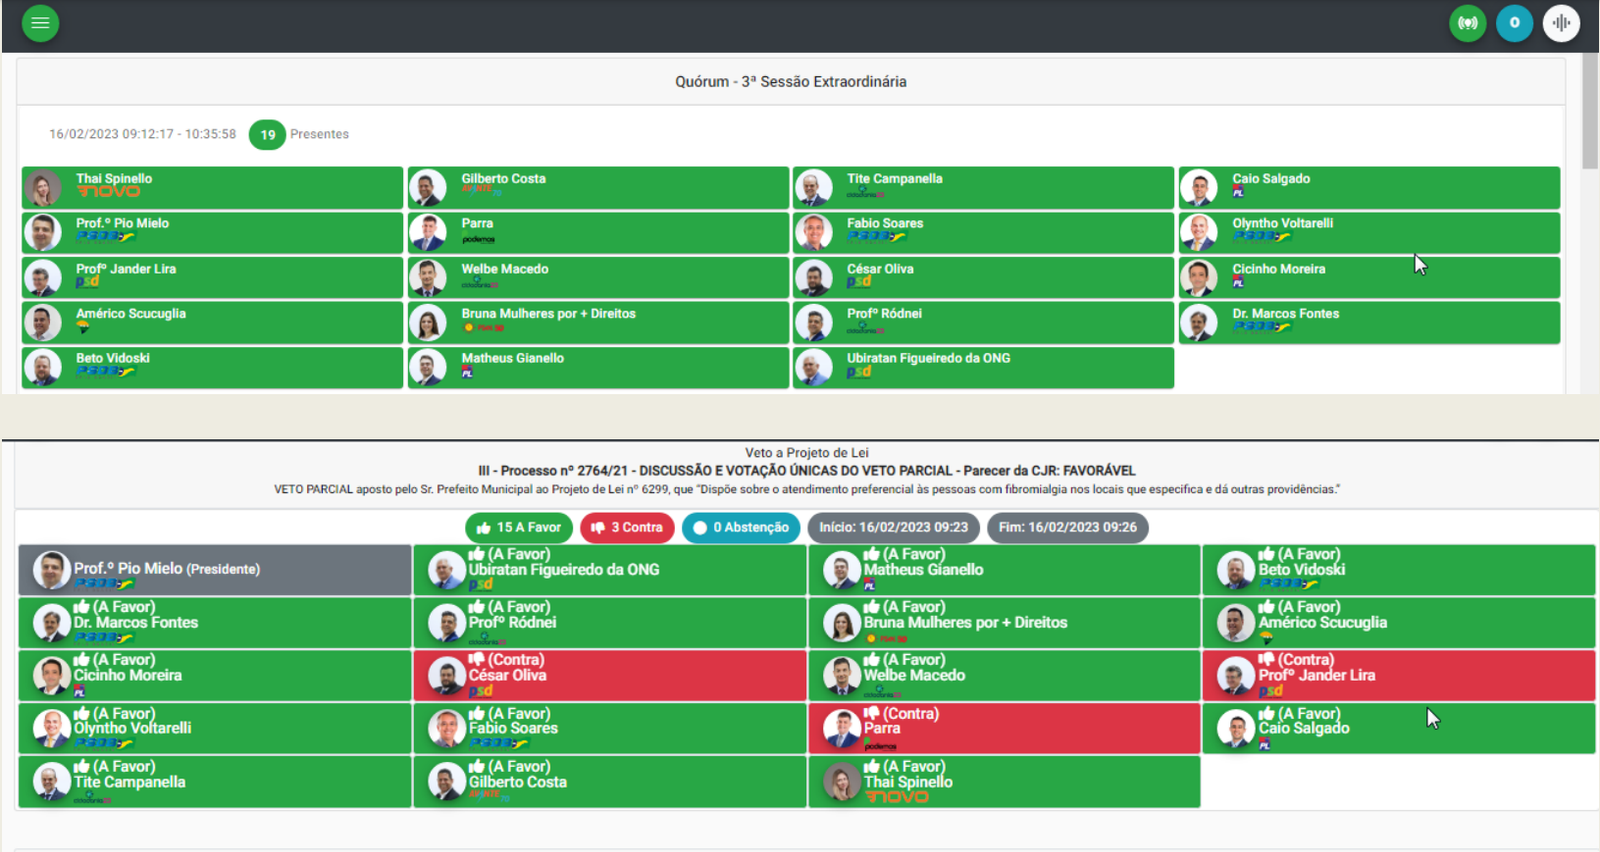Image resolution: width=1600 pixels, height=852 pixels.
Task: Click the vertical scrollbar on quorum panel
Action: (x=1589, y=110)
